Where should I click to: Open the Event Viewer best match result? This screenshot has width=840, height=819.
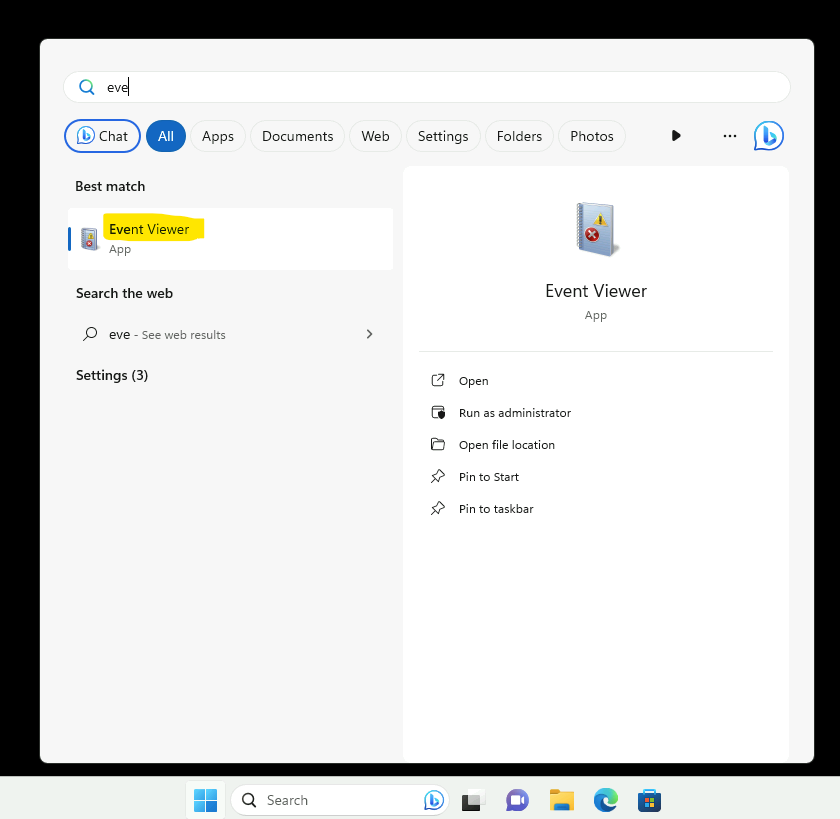230,239
